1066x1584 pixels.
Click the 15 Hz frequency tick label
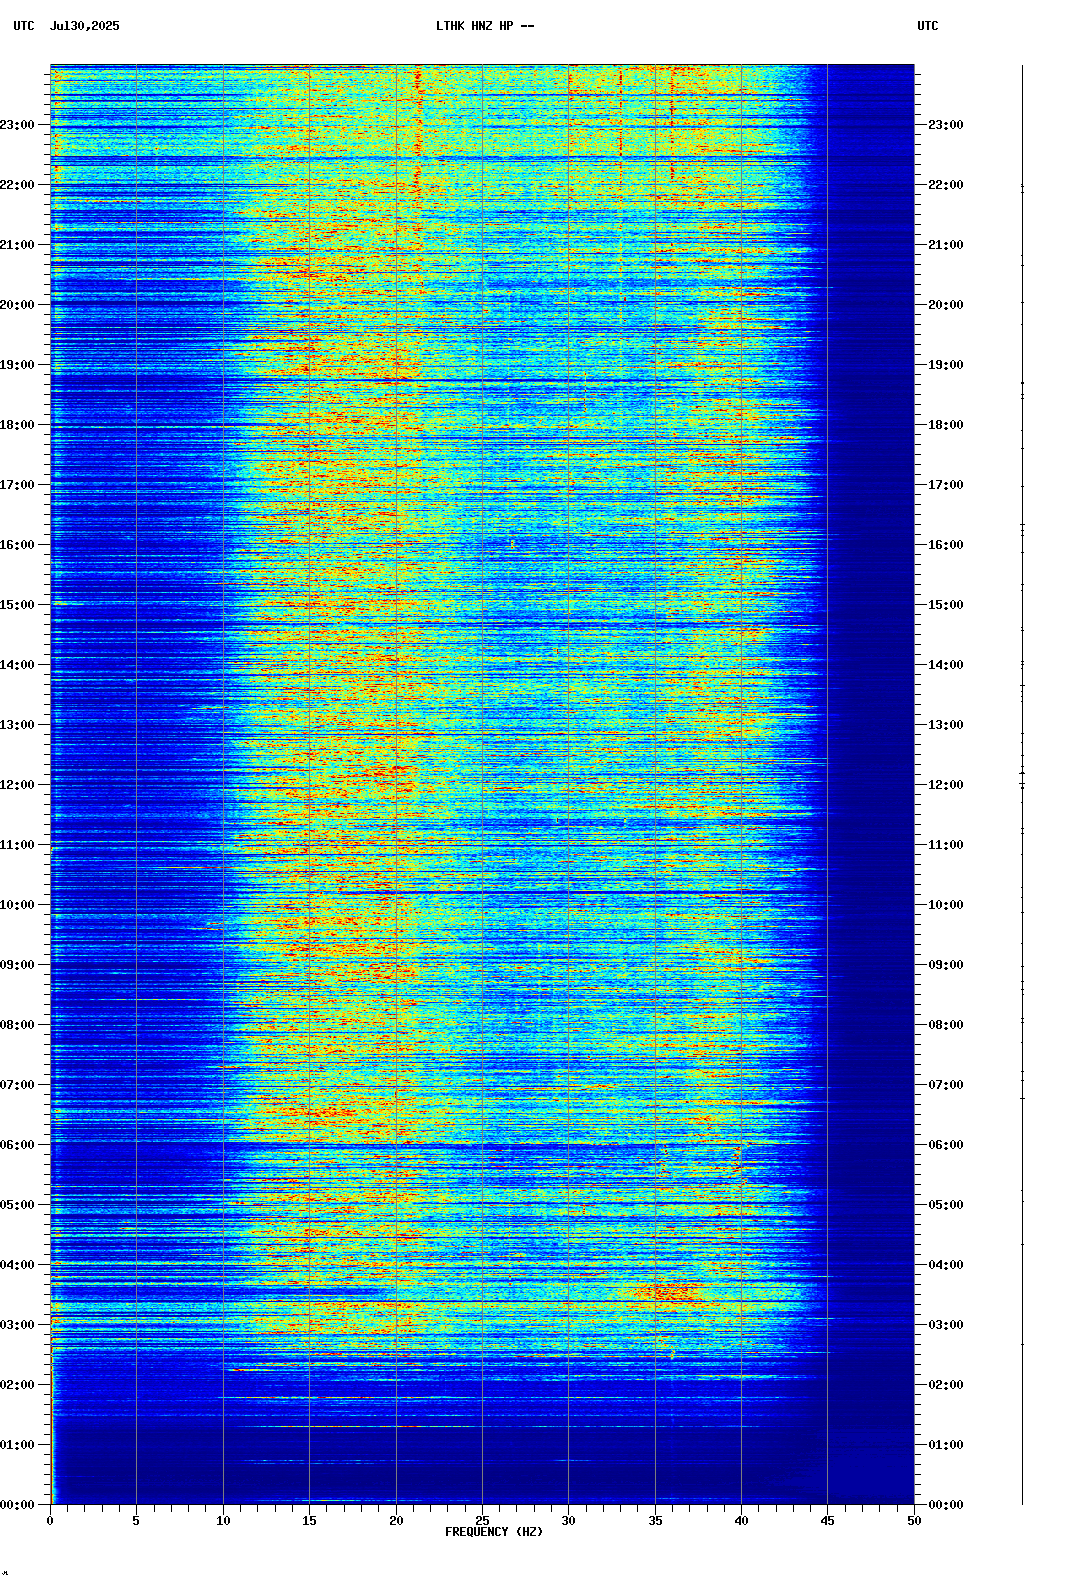[309, 1521]
